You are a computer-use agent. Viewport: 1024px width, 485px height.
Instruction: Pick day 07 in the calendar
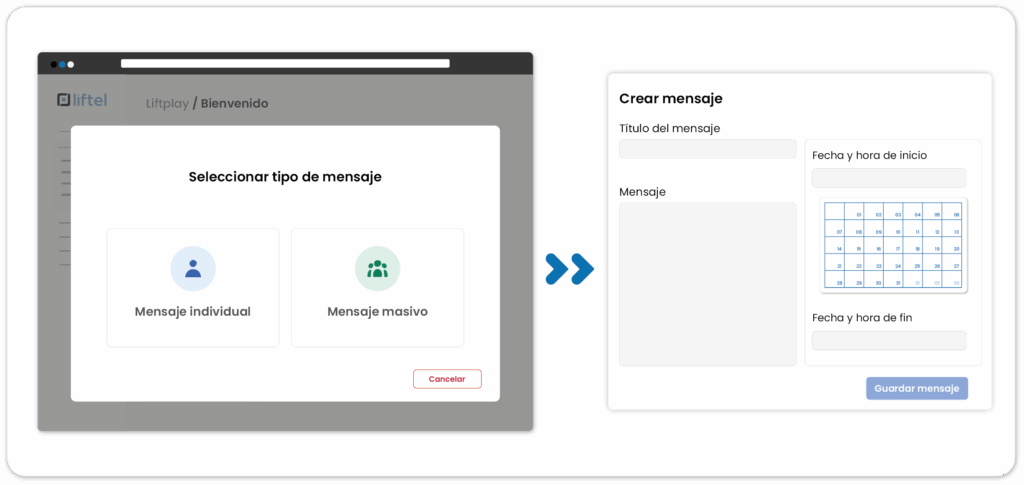(x=835, y=228)
